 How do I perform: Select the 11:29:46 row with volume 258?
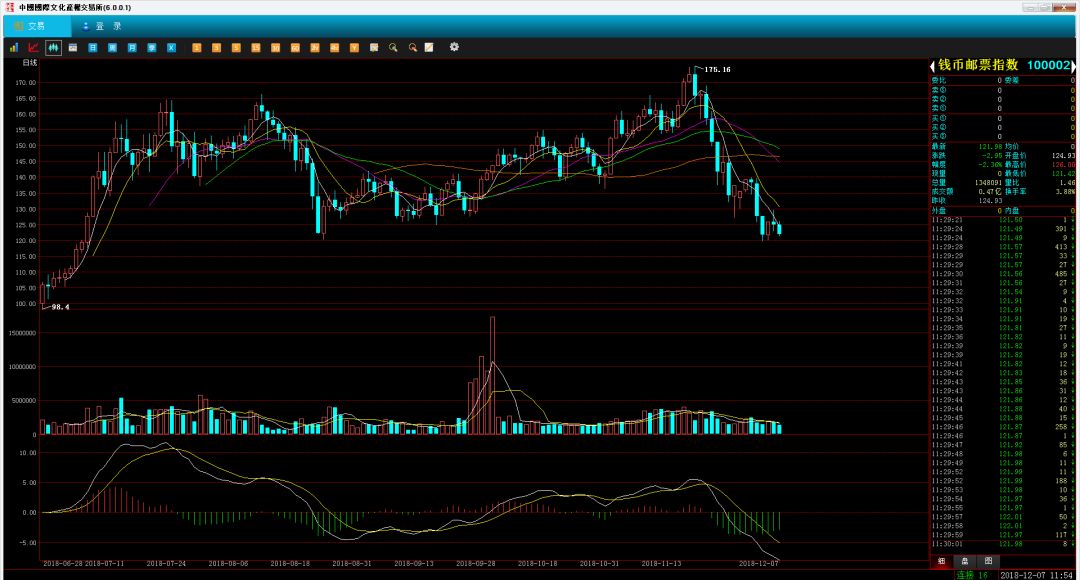coord(1002,427)
